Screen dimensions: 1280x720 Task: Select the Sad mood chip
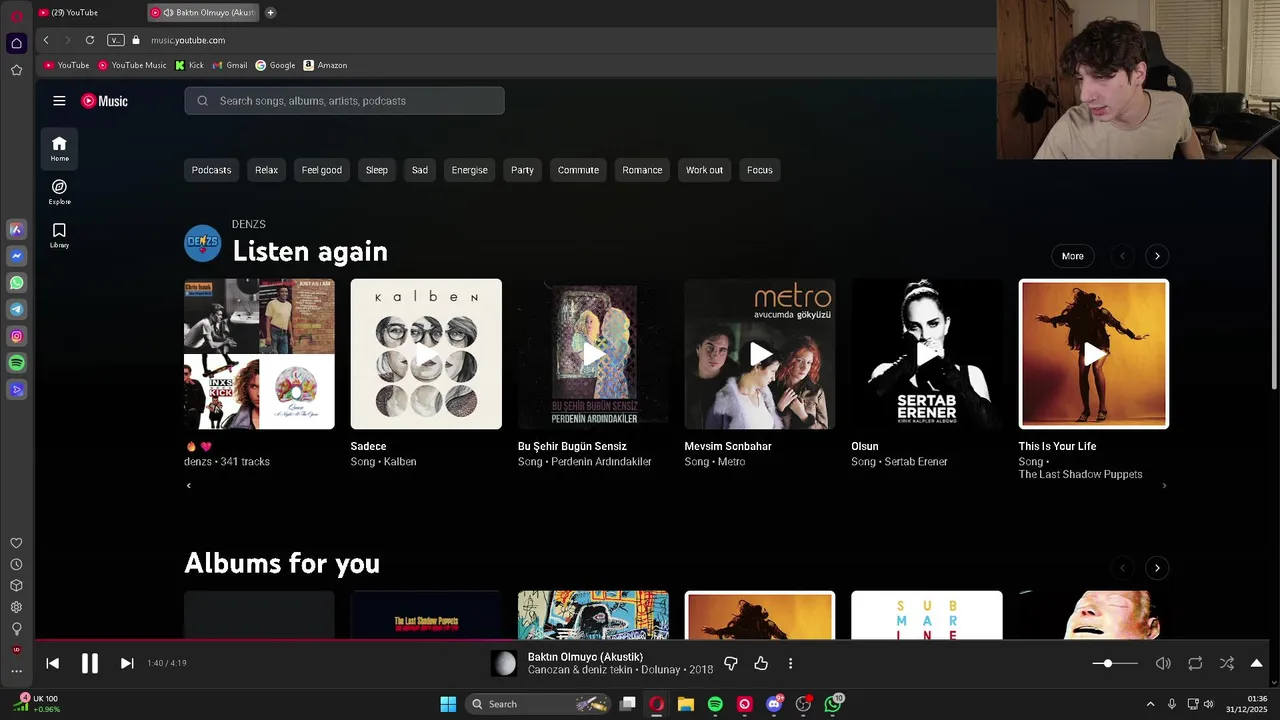click(420, 170)
